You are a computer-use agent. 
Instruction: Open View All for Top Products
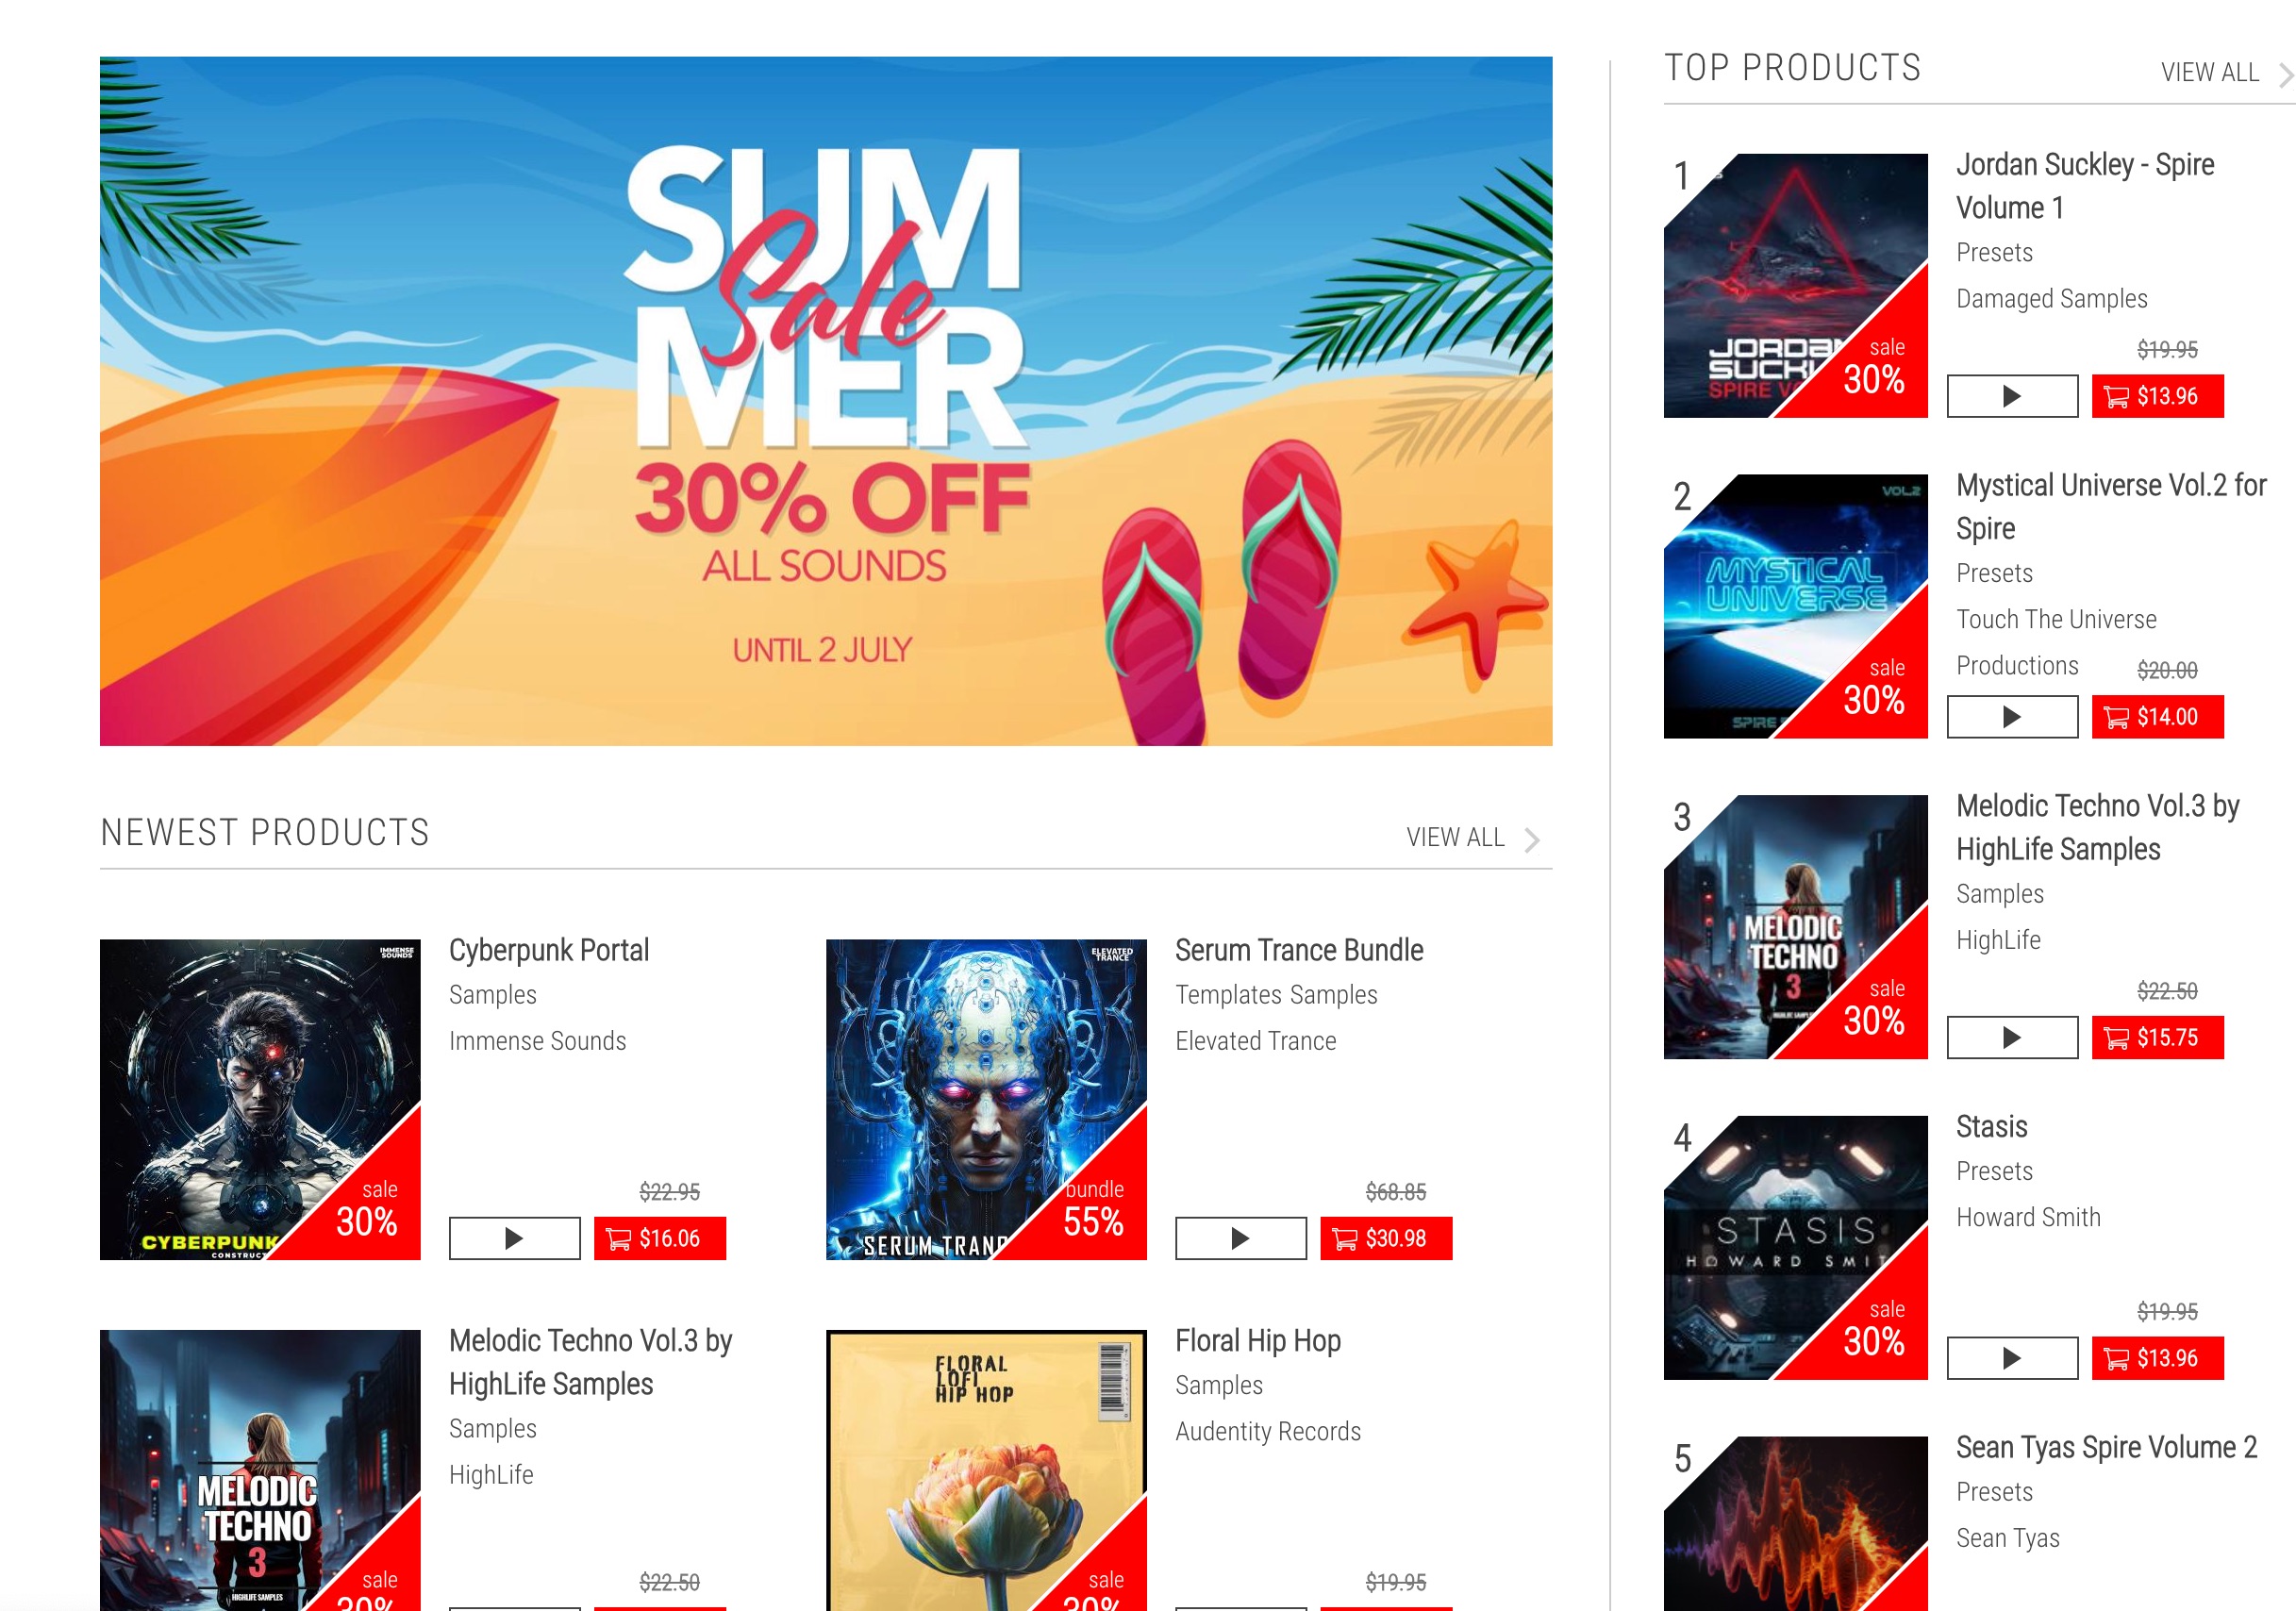2226,73
